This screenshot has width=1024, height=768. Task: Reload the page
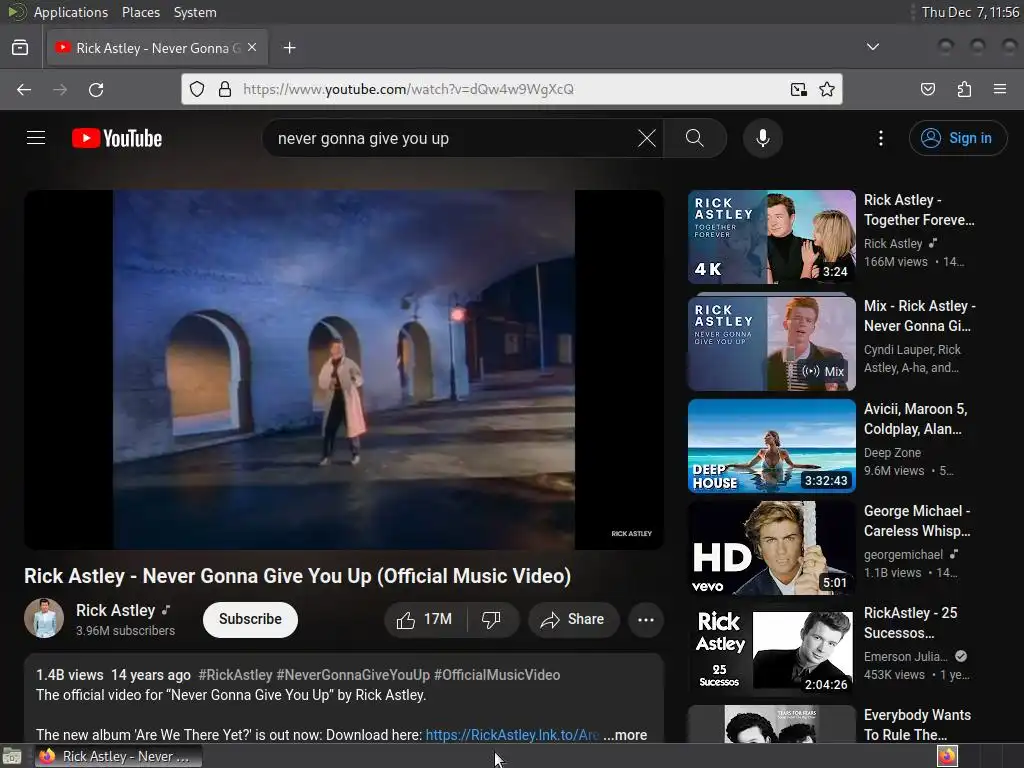(x=96, y=89)
